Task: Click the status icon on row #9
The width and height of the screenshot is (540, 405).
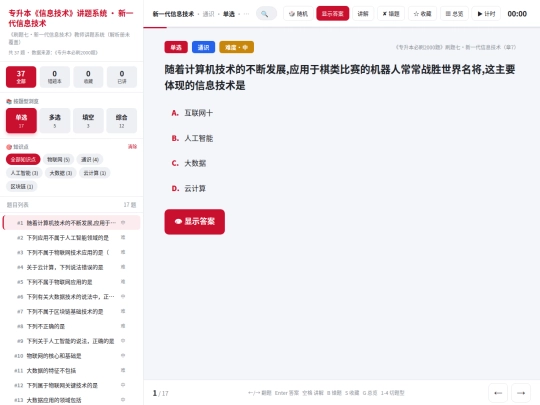Action: click(123, 341)
